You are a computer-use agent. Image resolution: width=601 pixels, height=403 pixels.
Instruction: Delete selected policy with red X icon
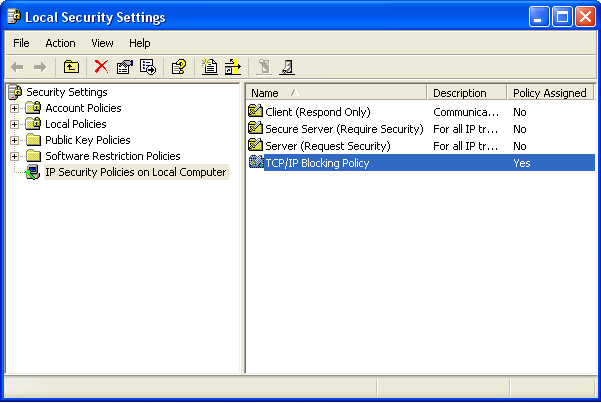point(101,67)
